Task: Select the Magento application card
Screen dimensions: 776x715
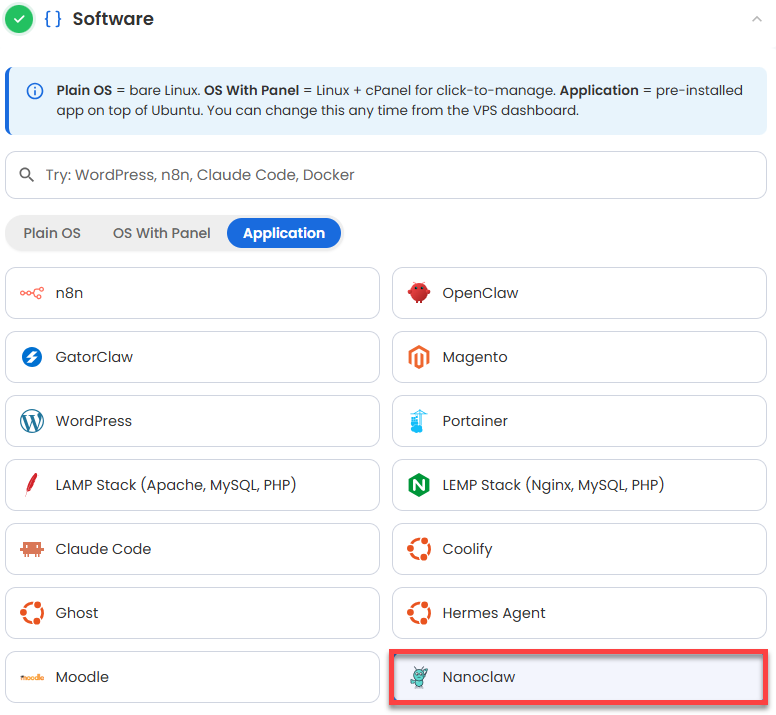Action: [x=580, y=357]
